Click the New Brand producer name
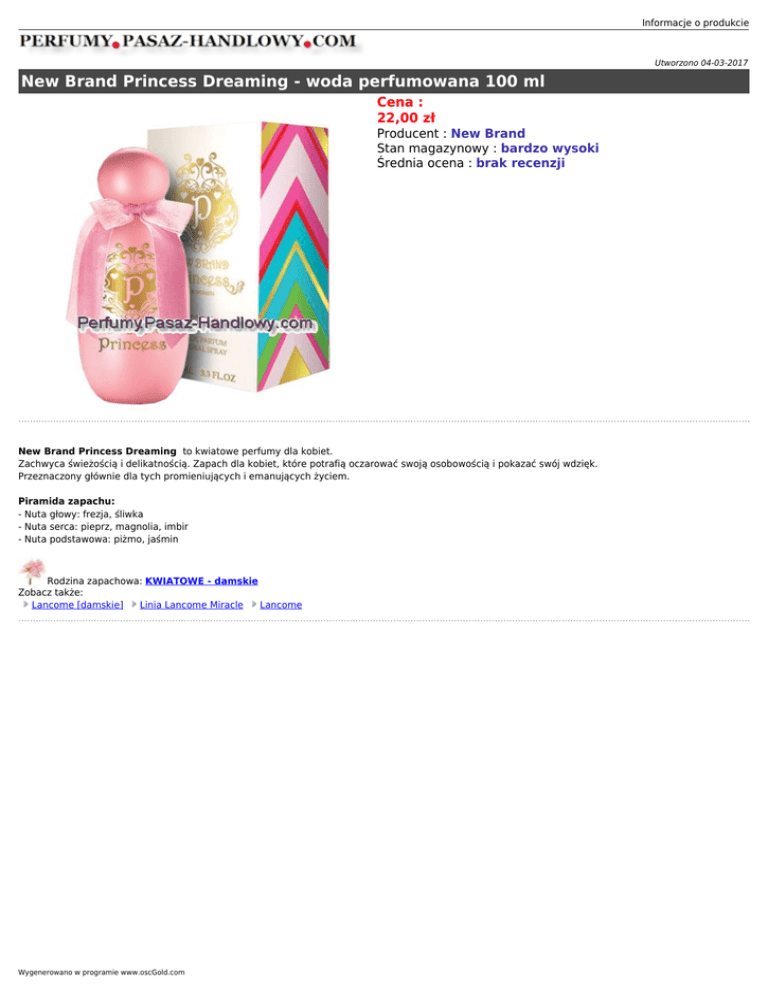The height and width of the screenshot is (994, 768). click(x=488, y=134)
